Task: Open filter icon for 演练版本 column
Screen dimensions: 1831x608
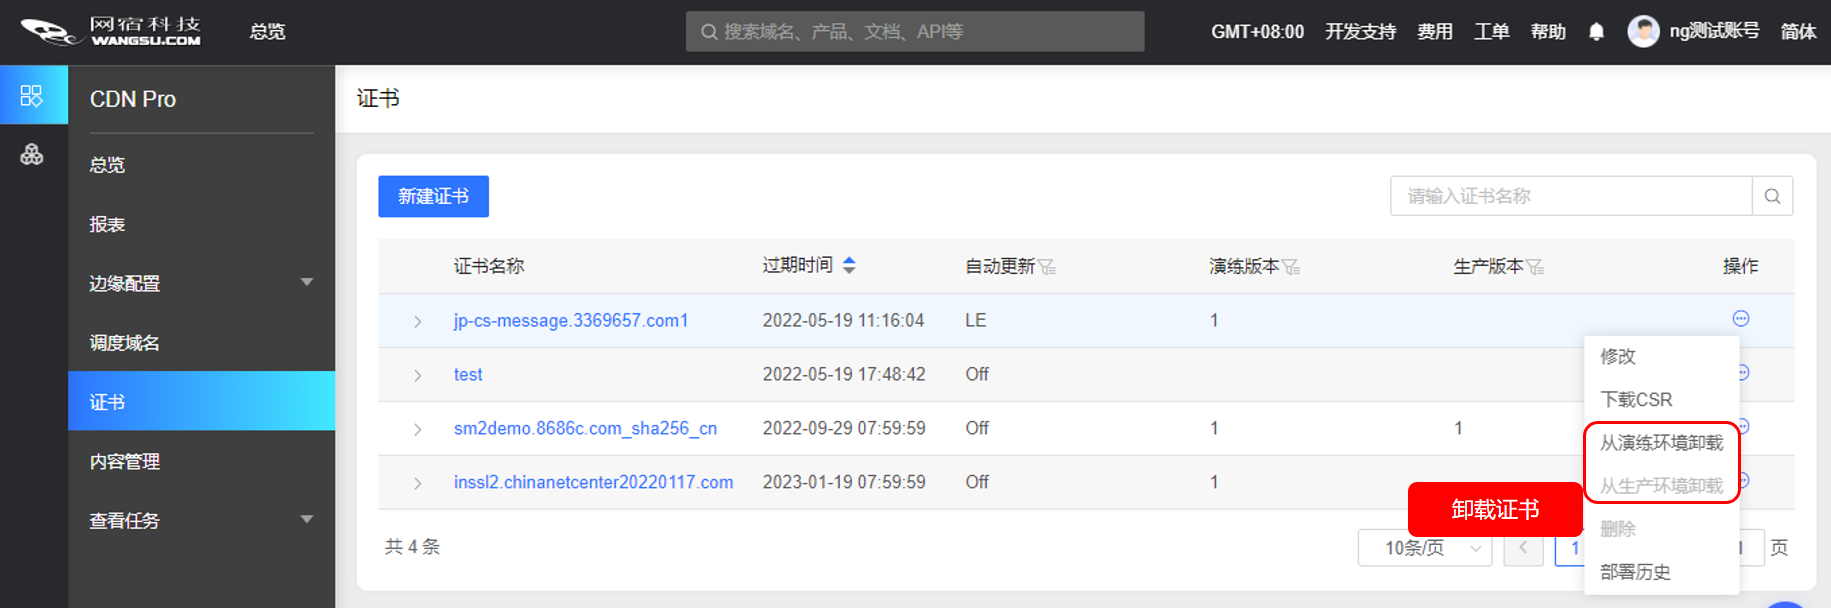Action: [x=1291, y=267]
